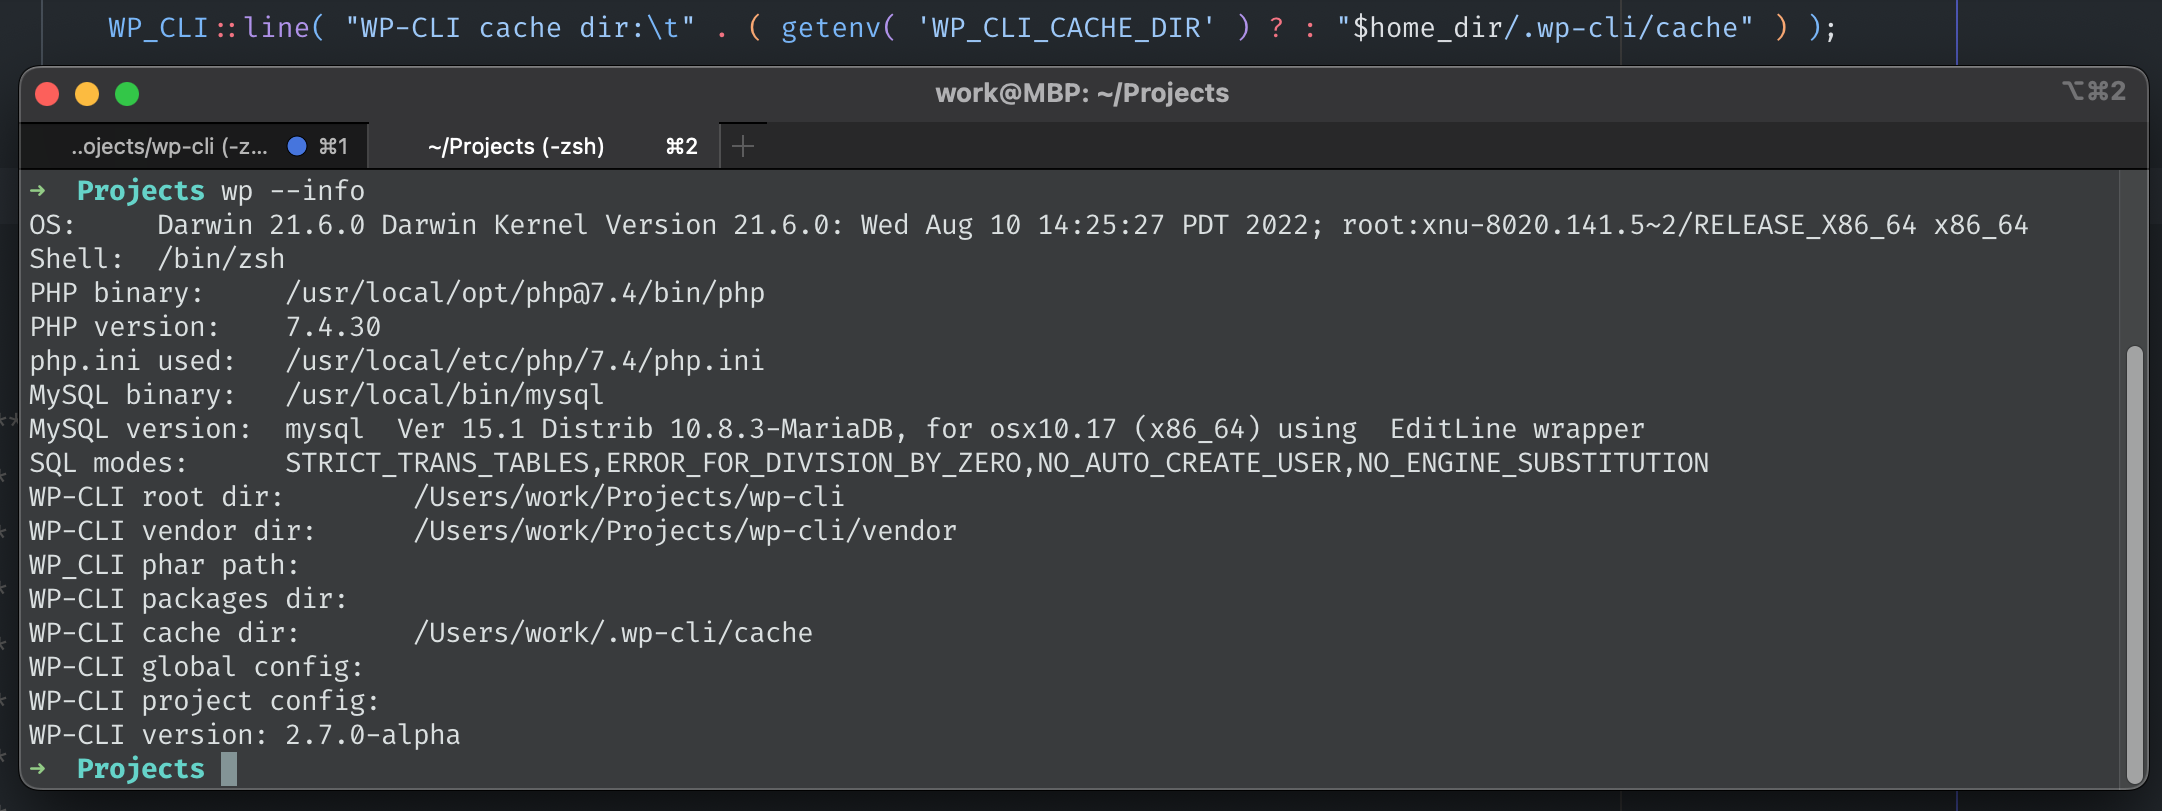Click the php.ini path /usr/local/etc/php/7.4/php.ini
2162x811 pixels.
click(x=526, y=360)
